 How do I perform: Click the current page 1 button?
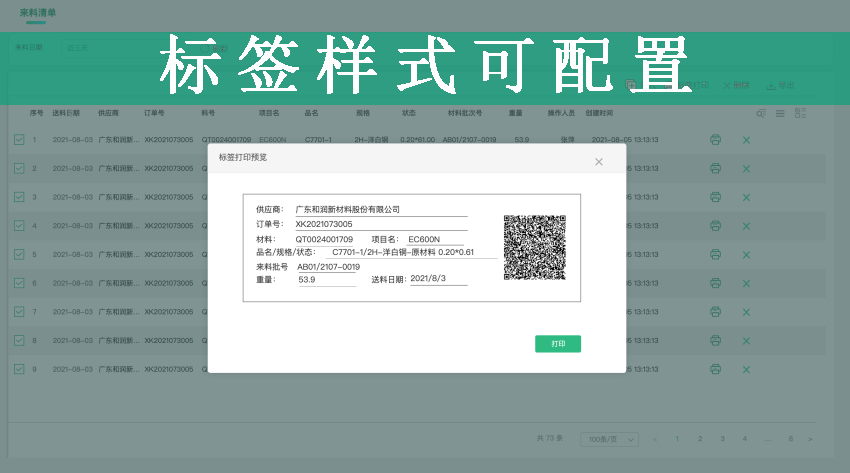(x=677, y=439)
